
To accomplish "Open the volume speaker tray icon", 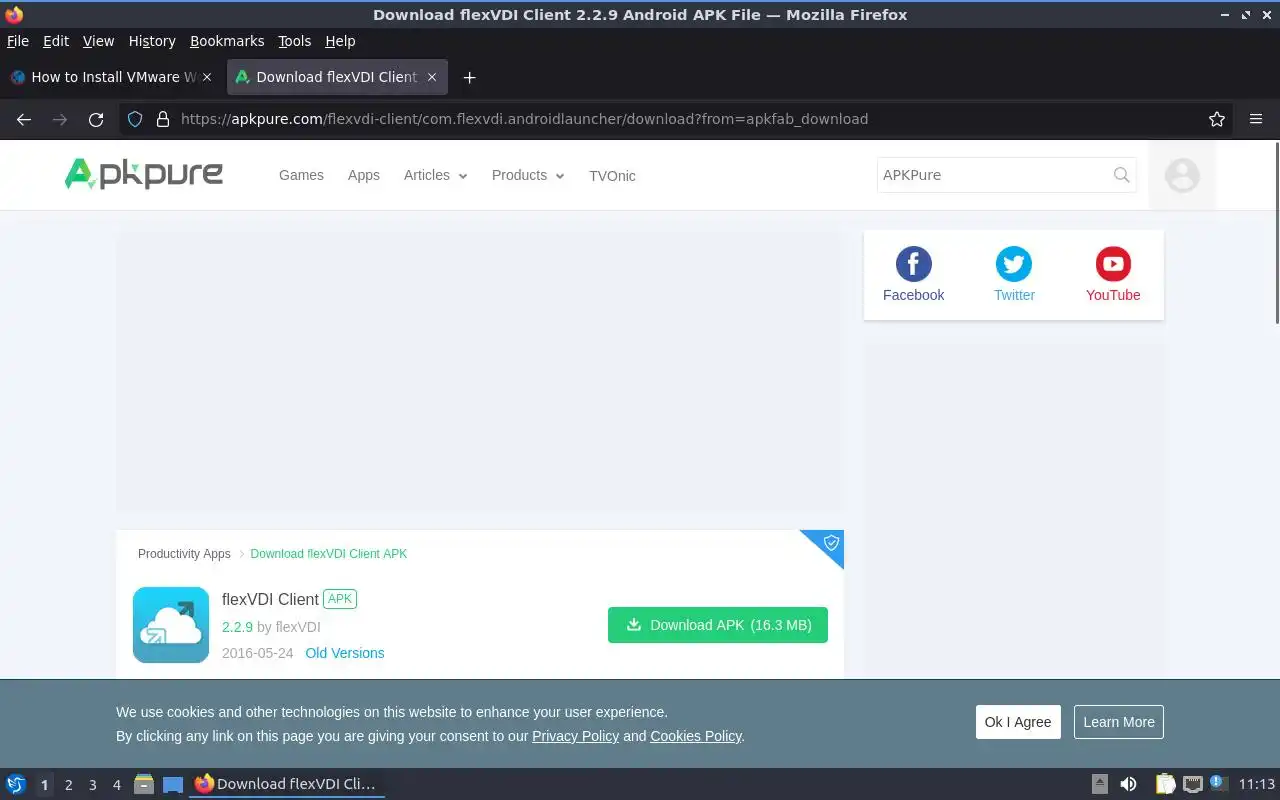I will (x=1128, y=784).
